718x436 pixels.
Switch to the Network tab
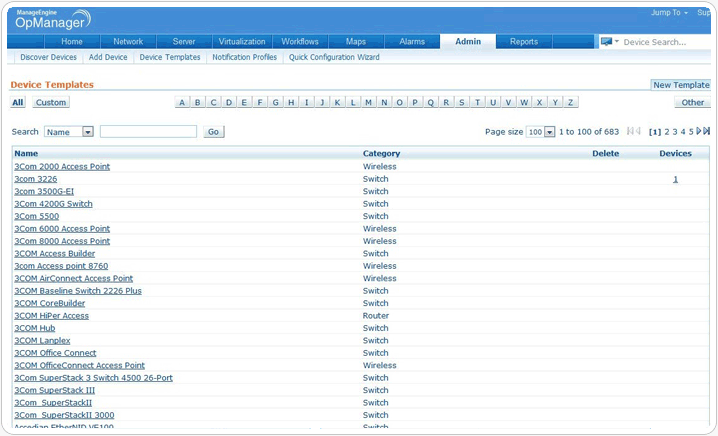[x=128, y=42]
